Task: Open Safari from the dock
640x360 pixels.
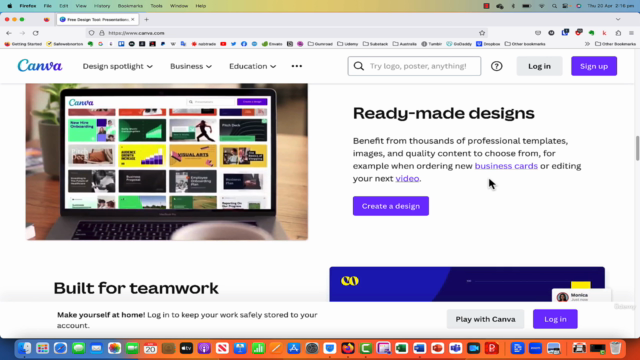Action: click(x=60, y=348)
